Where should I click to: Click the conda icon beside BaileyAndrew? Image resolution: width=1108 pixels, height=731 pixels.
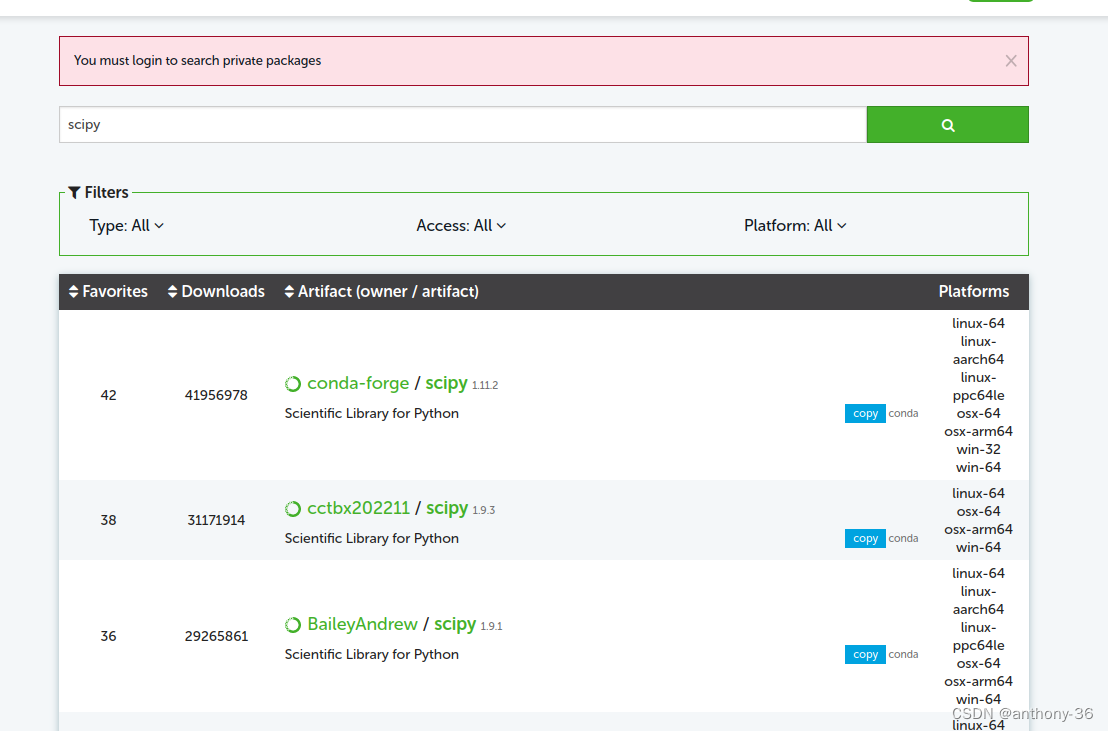[x=293, y=625]
